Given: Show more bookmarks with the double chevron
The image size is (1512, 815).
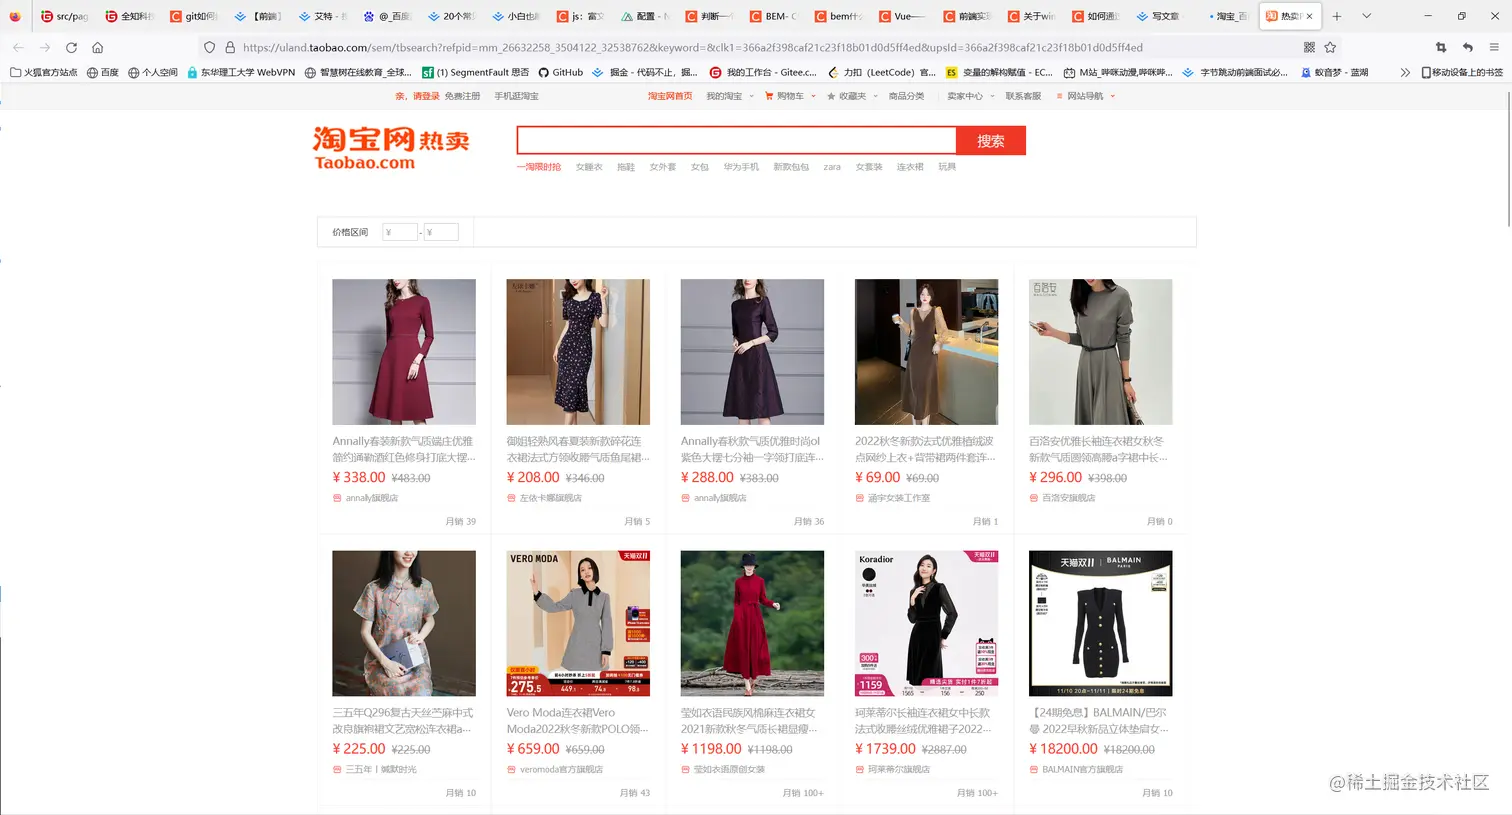Looking at the screenshot, I should (x=1405, y=72).
